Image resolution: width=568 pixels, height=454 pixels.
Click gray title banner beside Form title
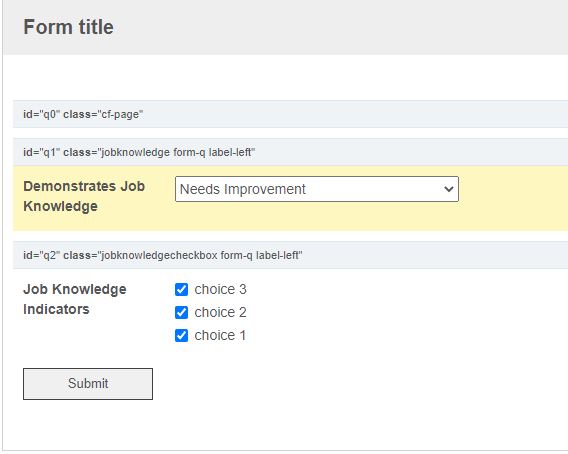pyautogui.click(x=341, y=27)
